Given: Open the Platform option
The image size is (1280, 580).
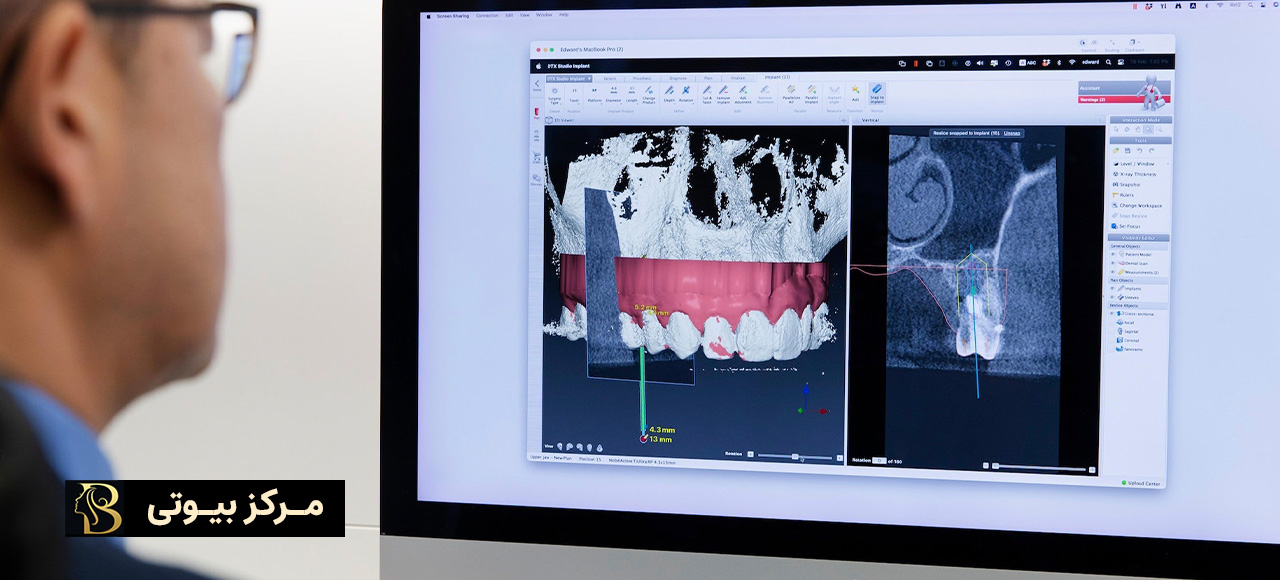Looking at the screenshot, I should [594, 96].
